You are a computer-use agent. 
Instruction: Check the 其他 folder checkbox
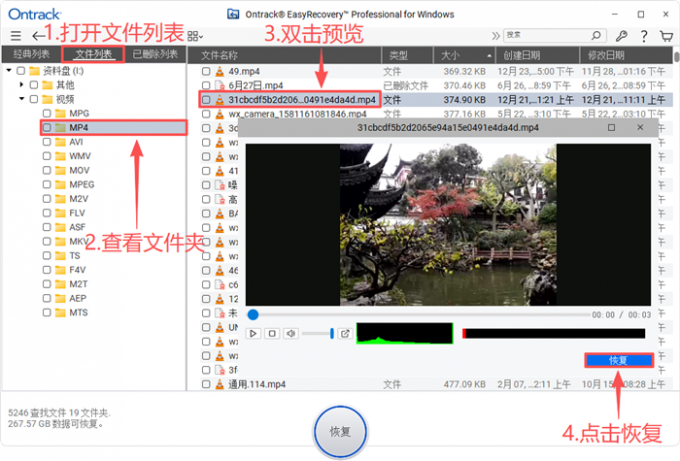[34, 85]
